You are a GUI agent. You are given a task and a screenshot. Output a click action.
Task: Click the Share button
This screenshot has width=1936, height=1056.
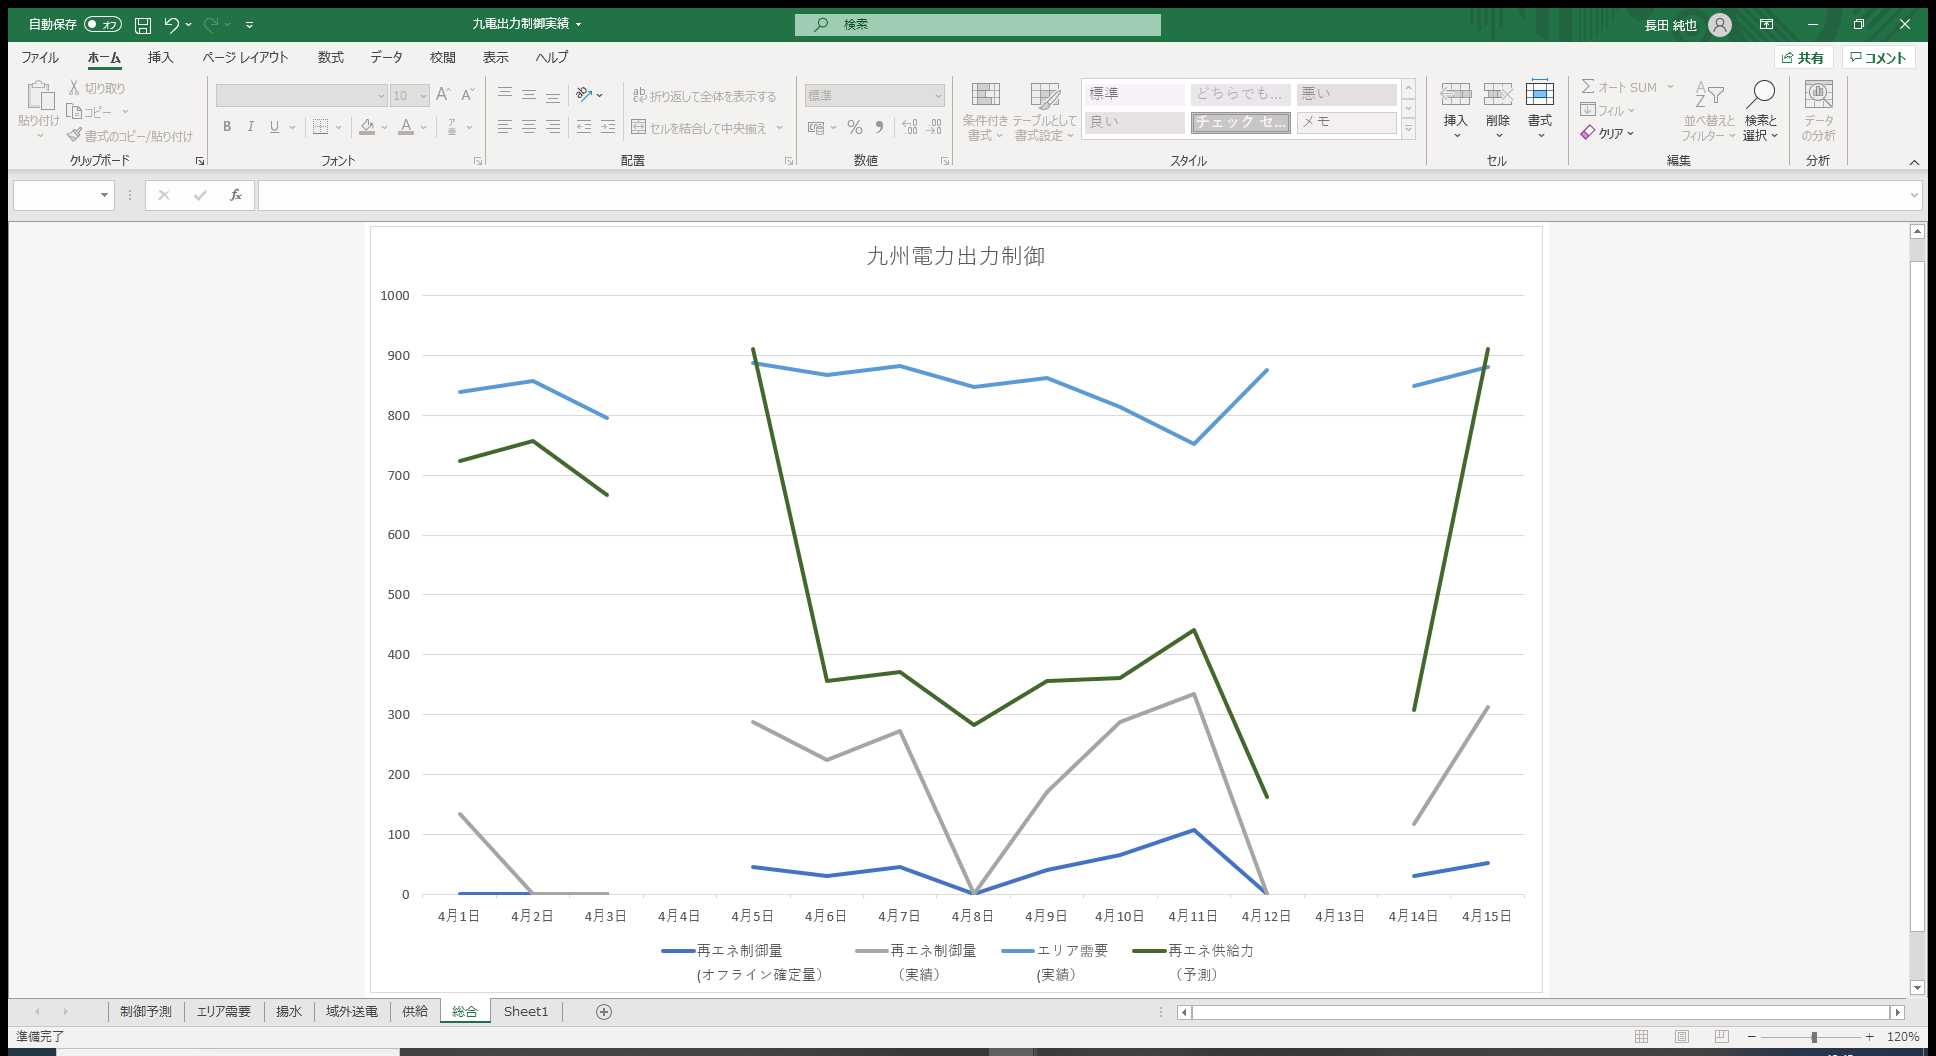point(1803,58)
